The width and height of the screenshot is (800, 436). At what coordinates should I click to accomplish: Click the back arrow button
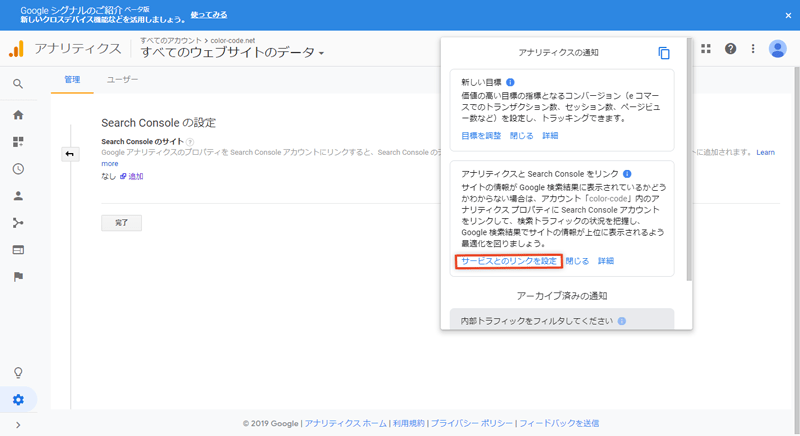[x=70, y=154]
